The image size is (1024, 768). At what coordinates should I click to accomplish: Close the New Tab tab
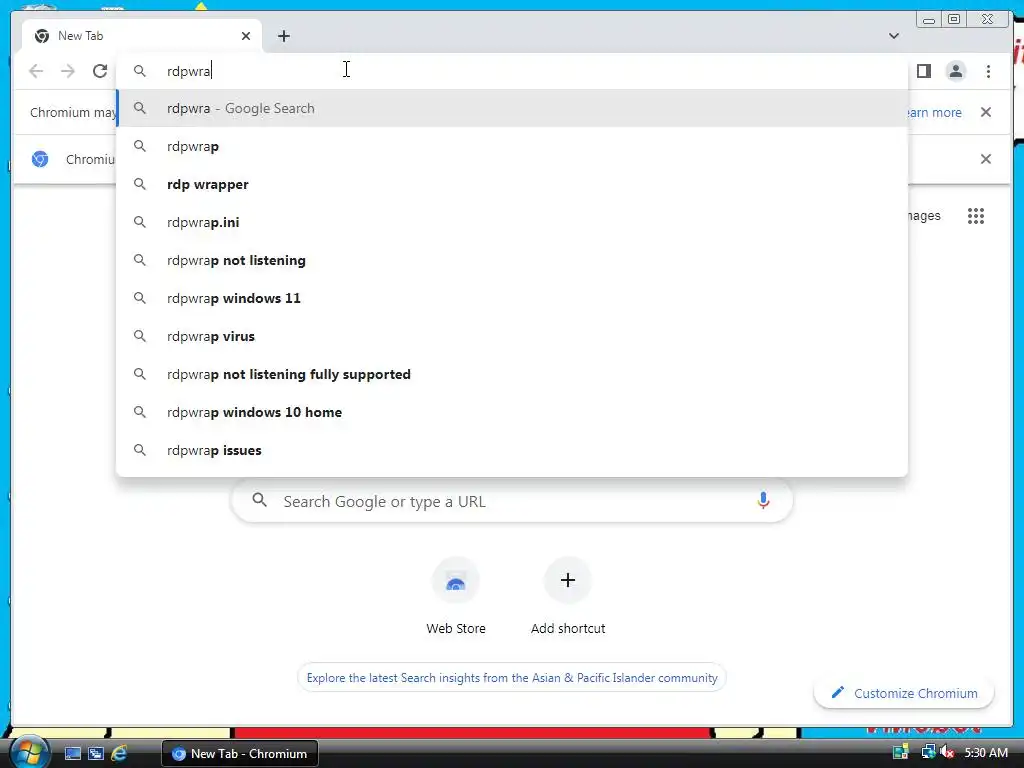(246, 37)
